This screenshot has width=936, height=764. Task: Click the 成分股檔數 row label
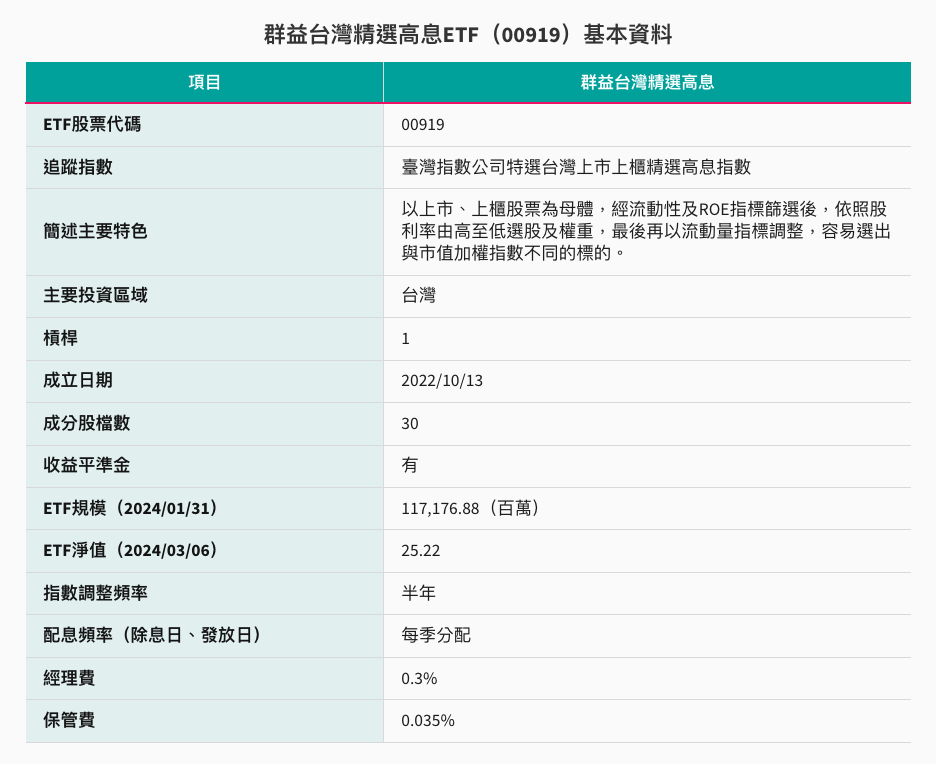pos(87,424)
